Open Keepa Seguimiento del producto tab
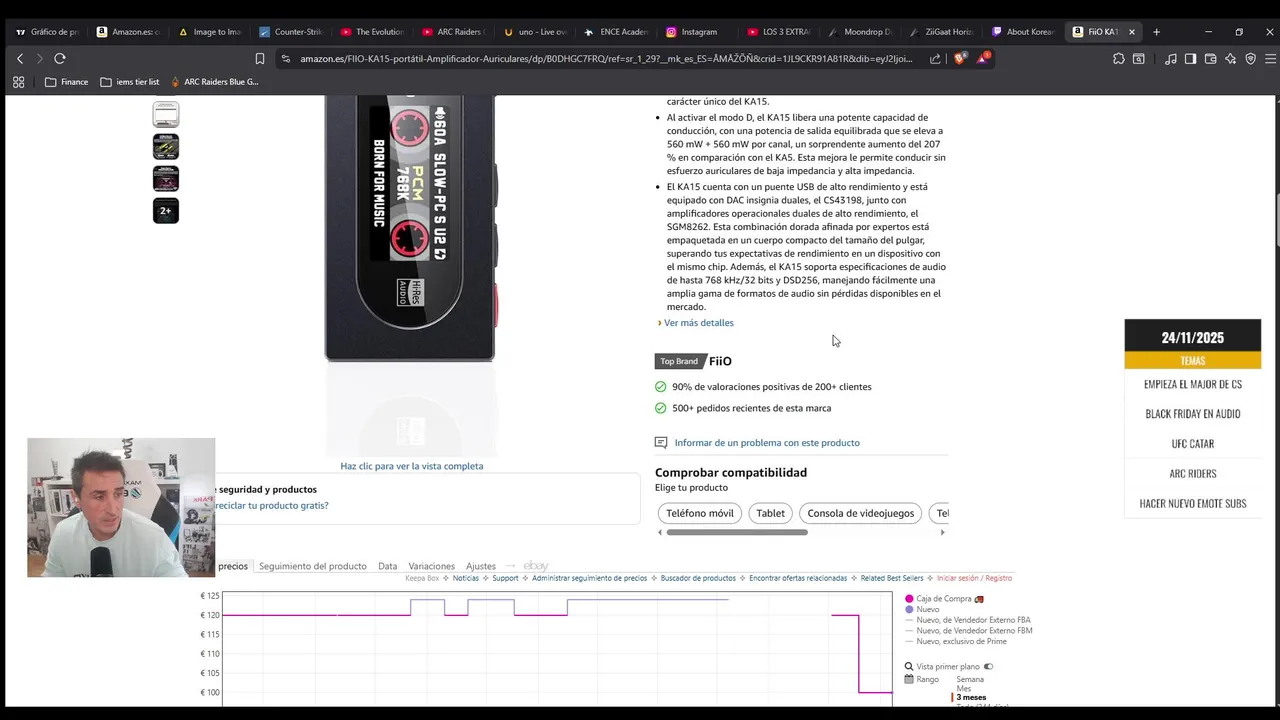The height and width of the screenshot is (720, 1280). 313,566
